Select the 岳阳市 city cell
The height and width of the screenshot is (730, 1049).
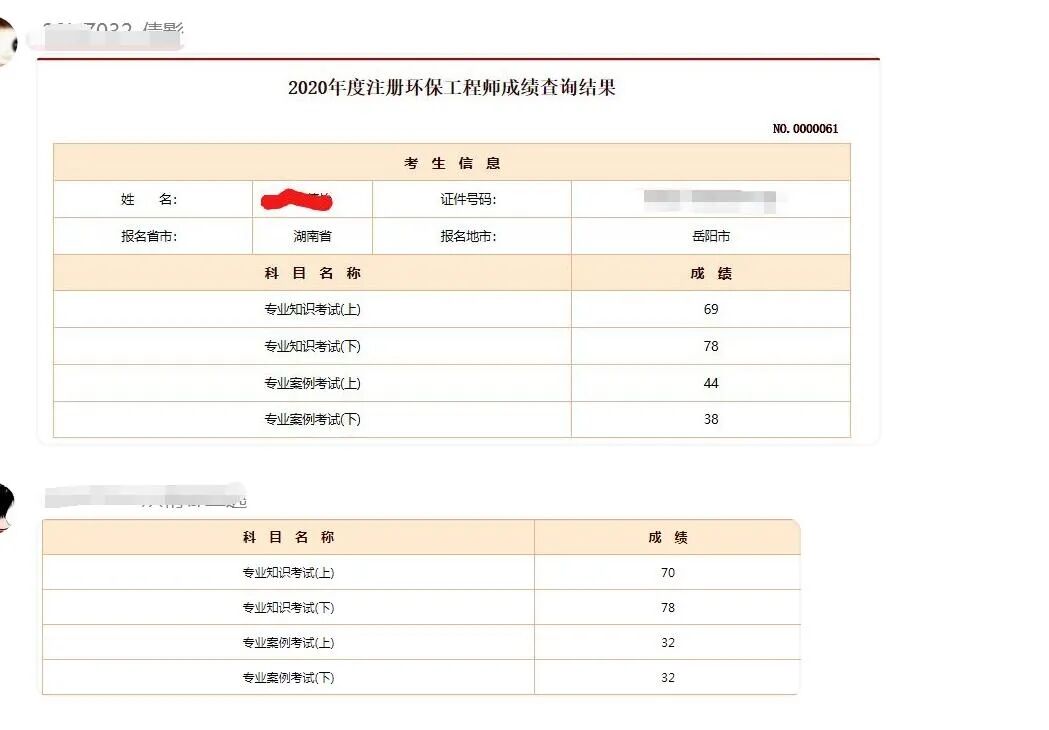(x=710, y=236)
